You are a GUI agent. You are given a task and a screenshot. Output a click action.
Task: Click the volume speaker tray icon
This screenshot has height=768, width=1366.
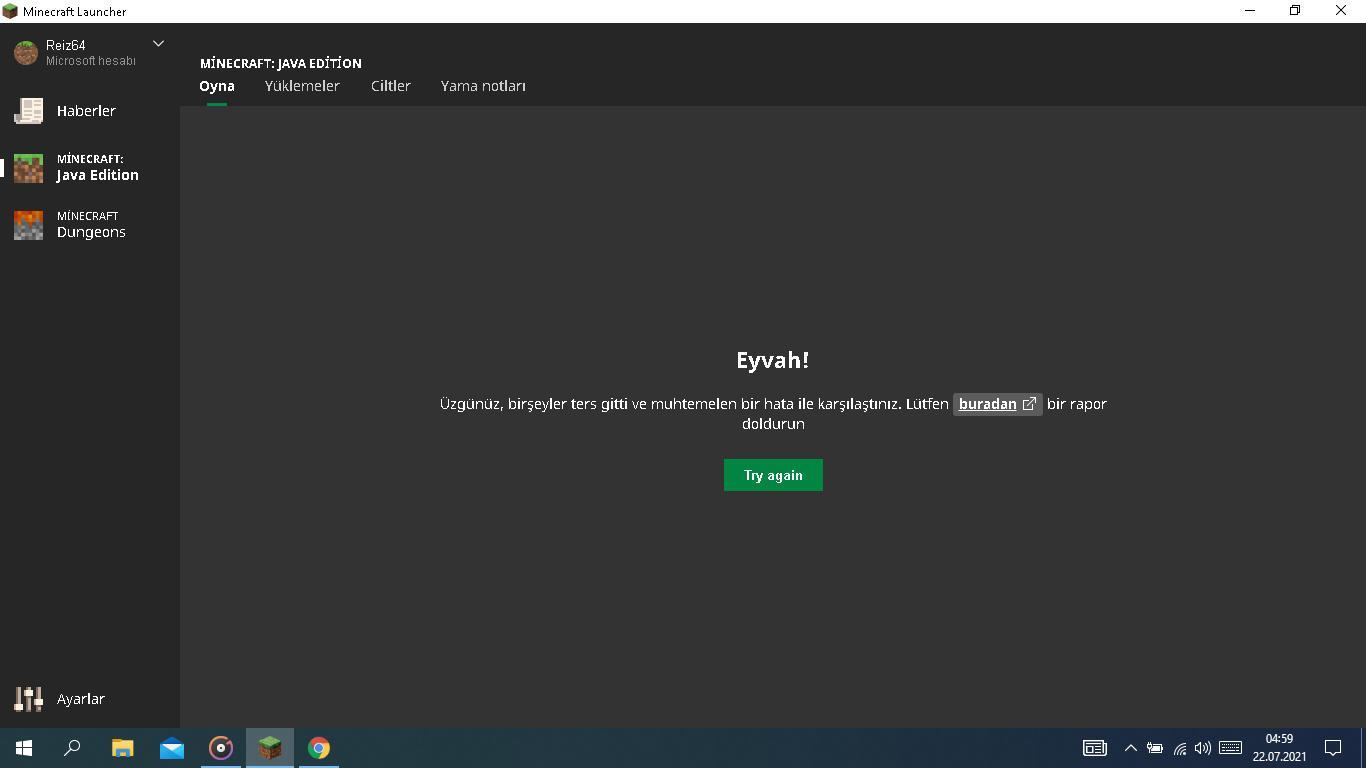click(1203, 748)
